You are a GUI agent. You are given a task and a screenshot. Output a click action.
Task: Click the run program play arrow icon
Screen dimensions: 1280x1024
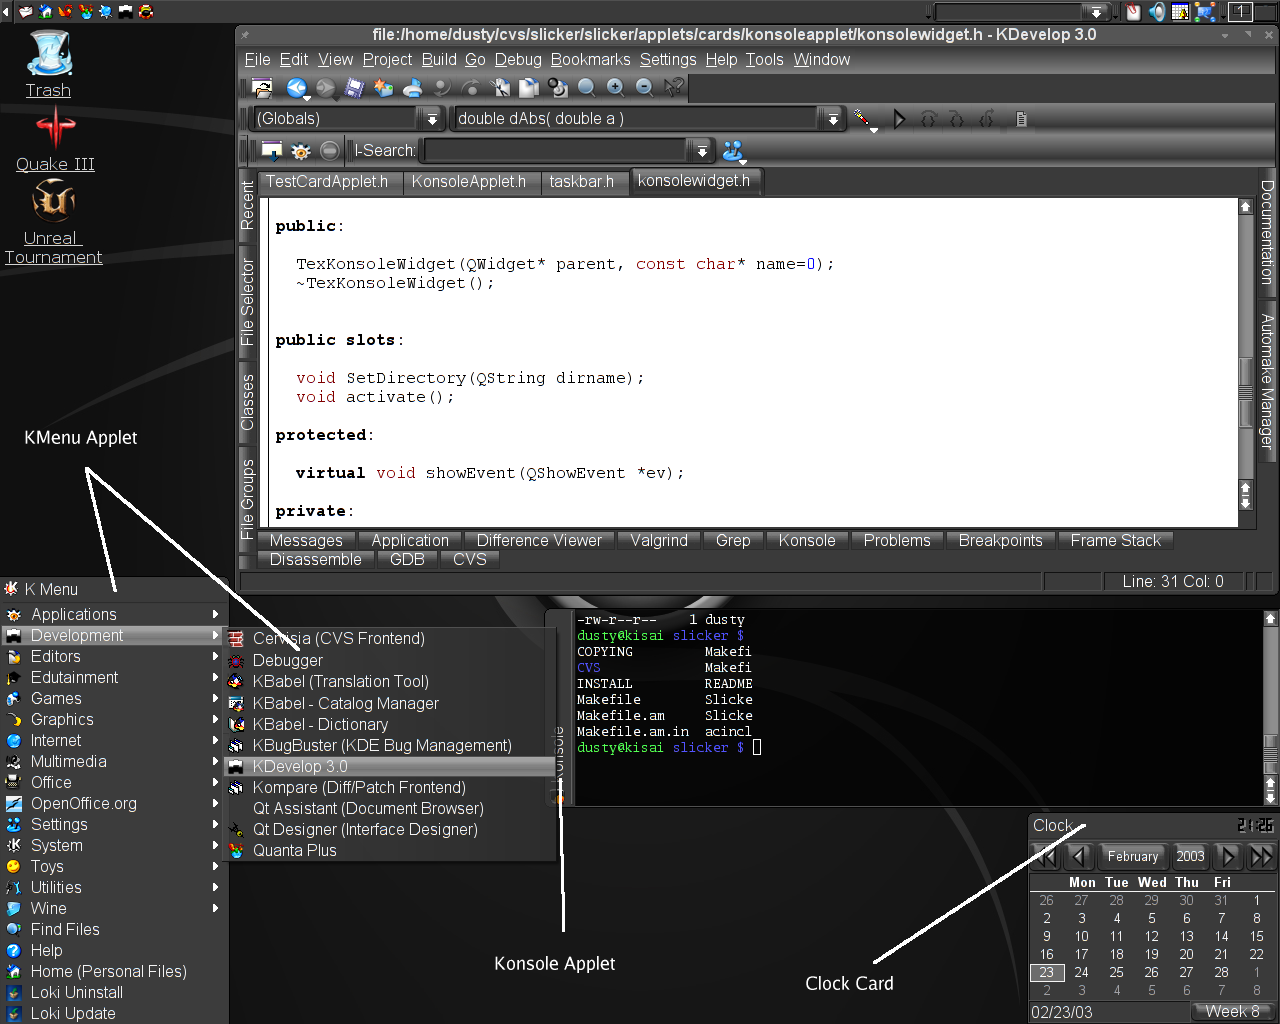899,119
